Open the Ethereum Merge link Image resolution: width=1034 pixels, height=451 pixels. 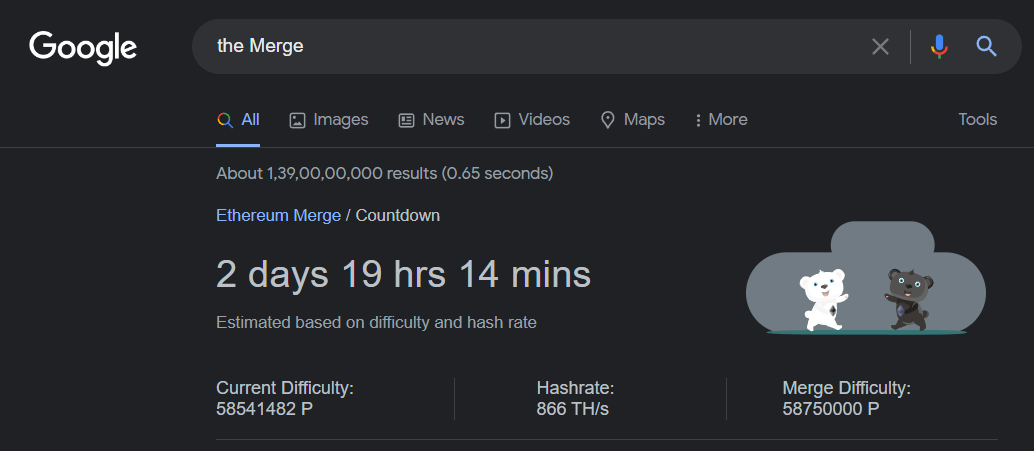278,216
